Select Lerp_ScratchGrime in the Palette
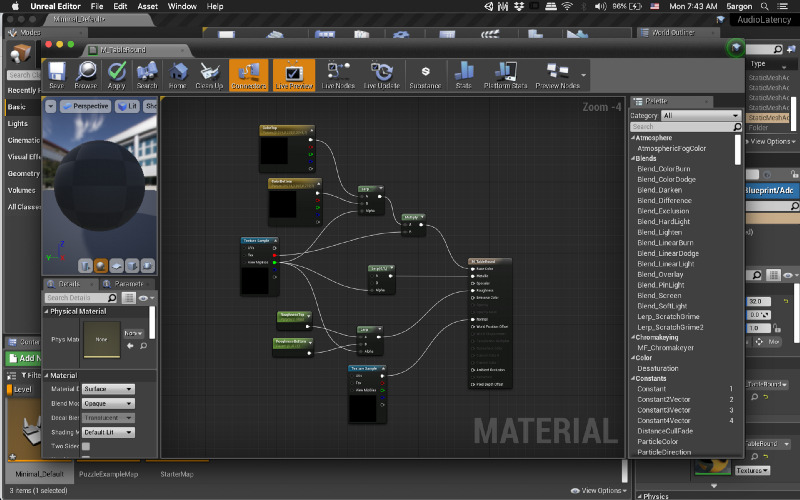This screenshot has height=500, width=800. (x=668, y=316)
